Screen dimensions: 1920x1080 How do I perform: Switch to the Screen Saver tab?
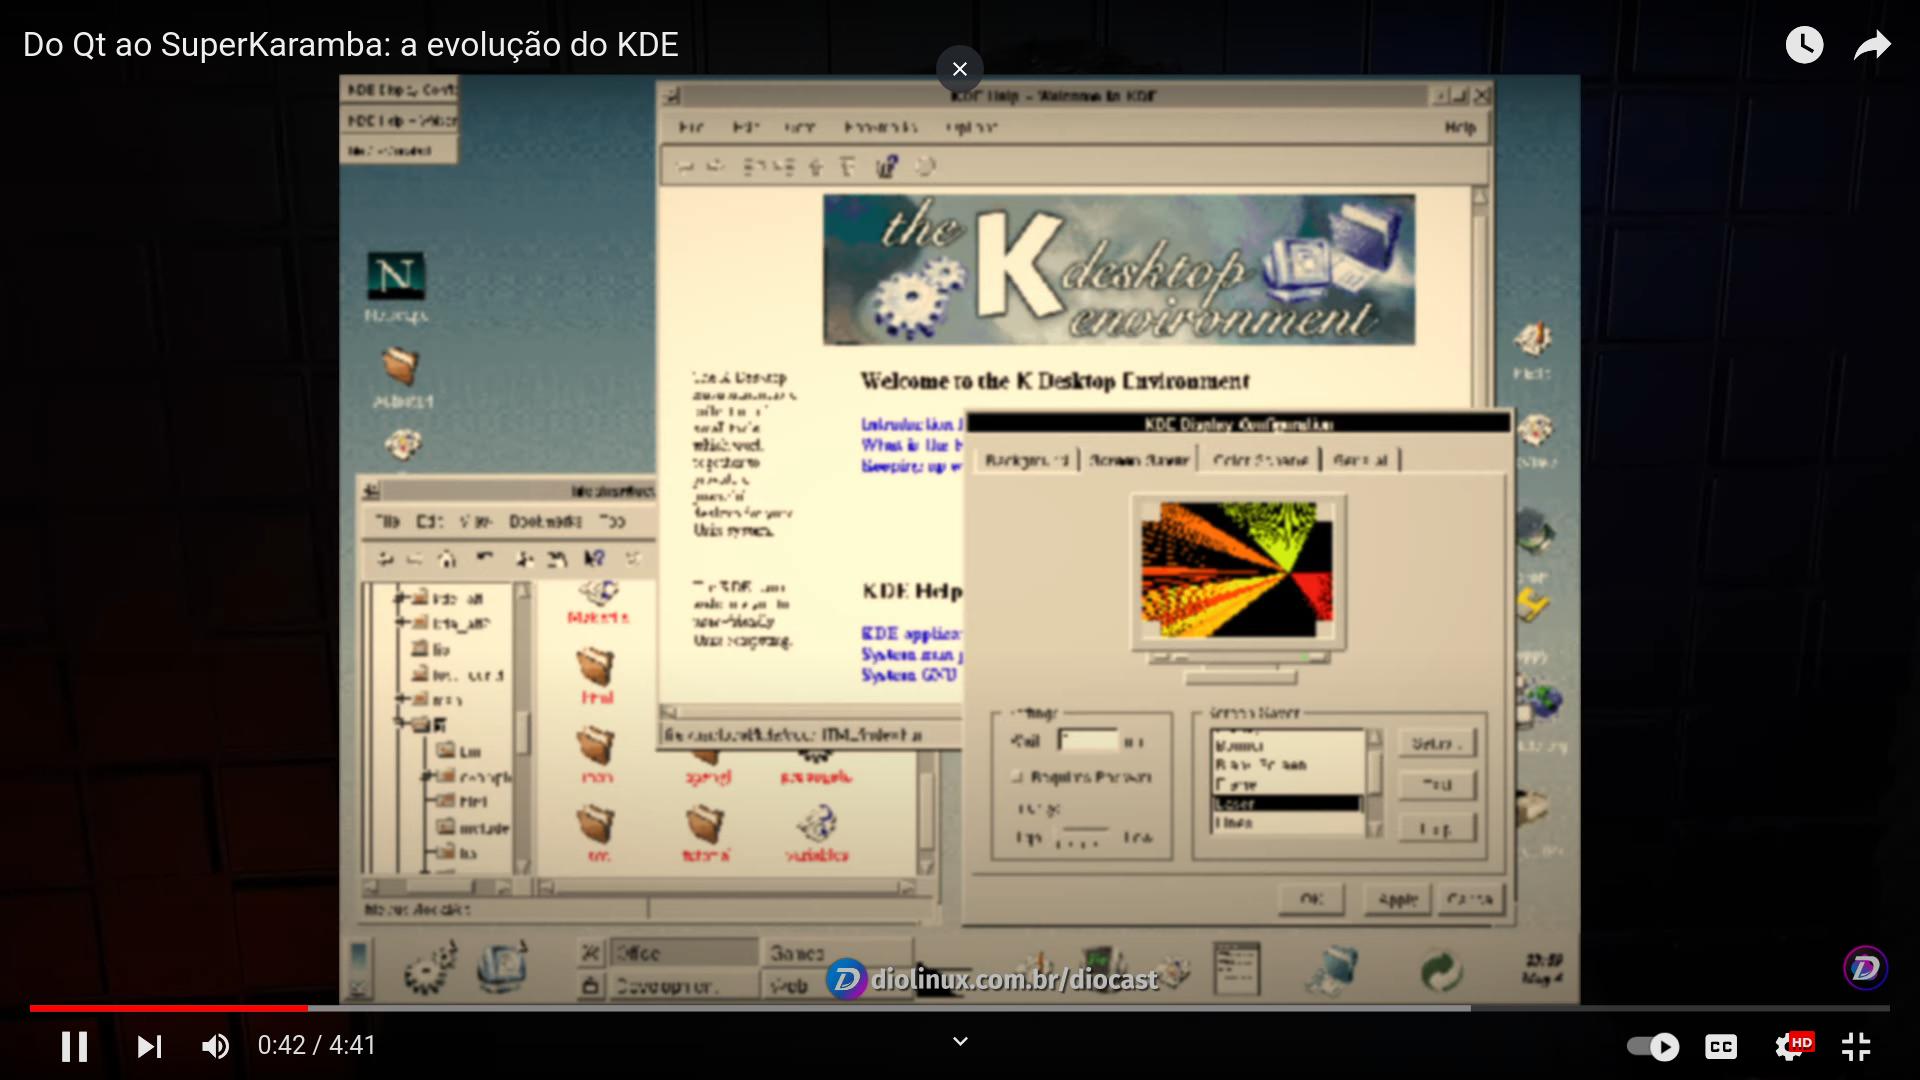[x=1139, y=460]
